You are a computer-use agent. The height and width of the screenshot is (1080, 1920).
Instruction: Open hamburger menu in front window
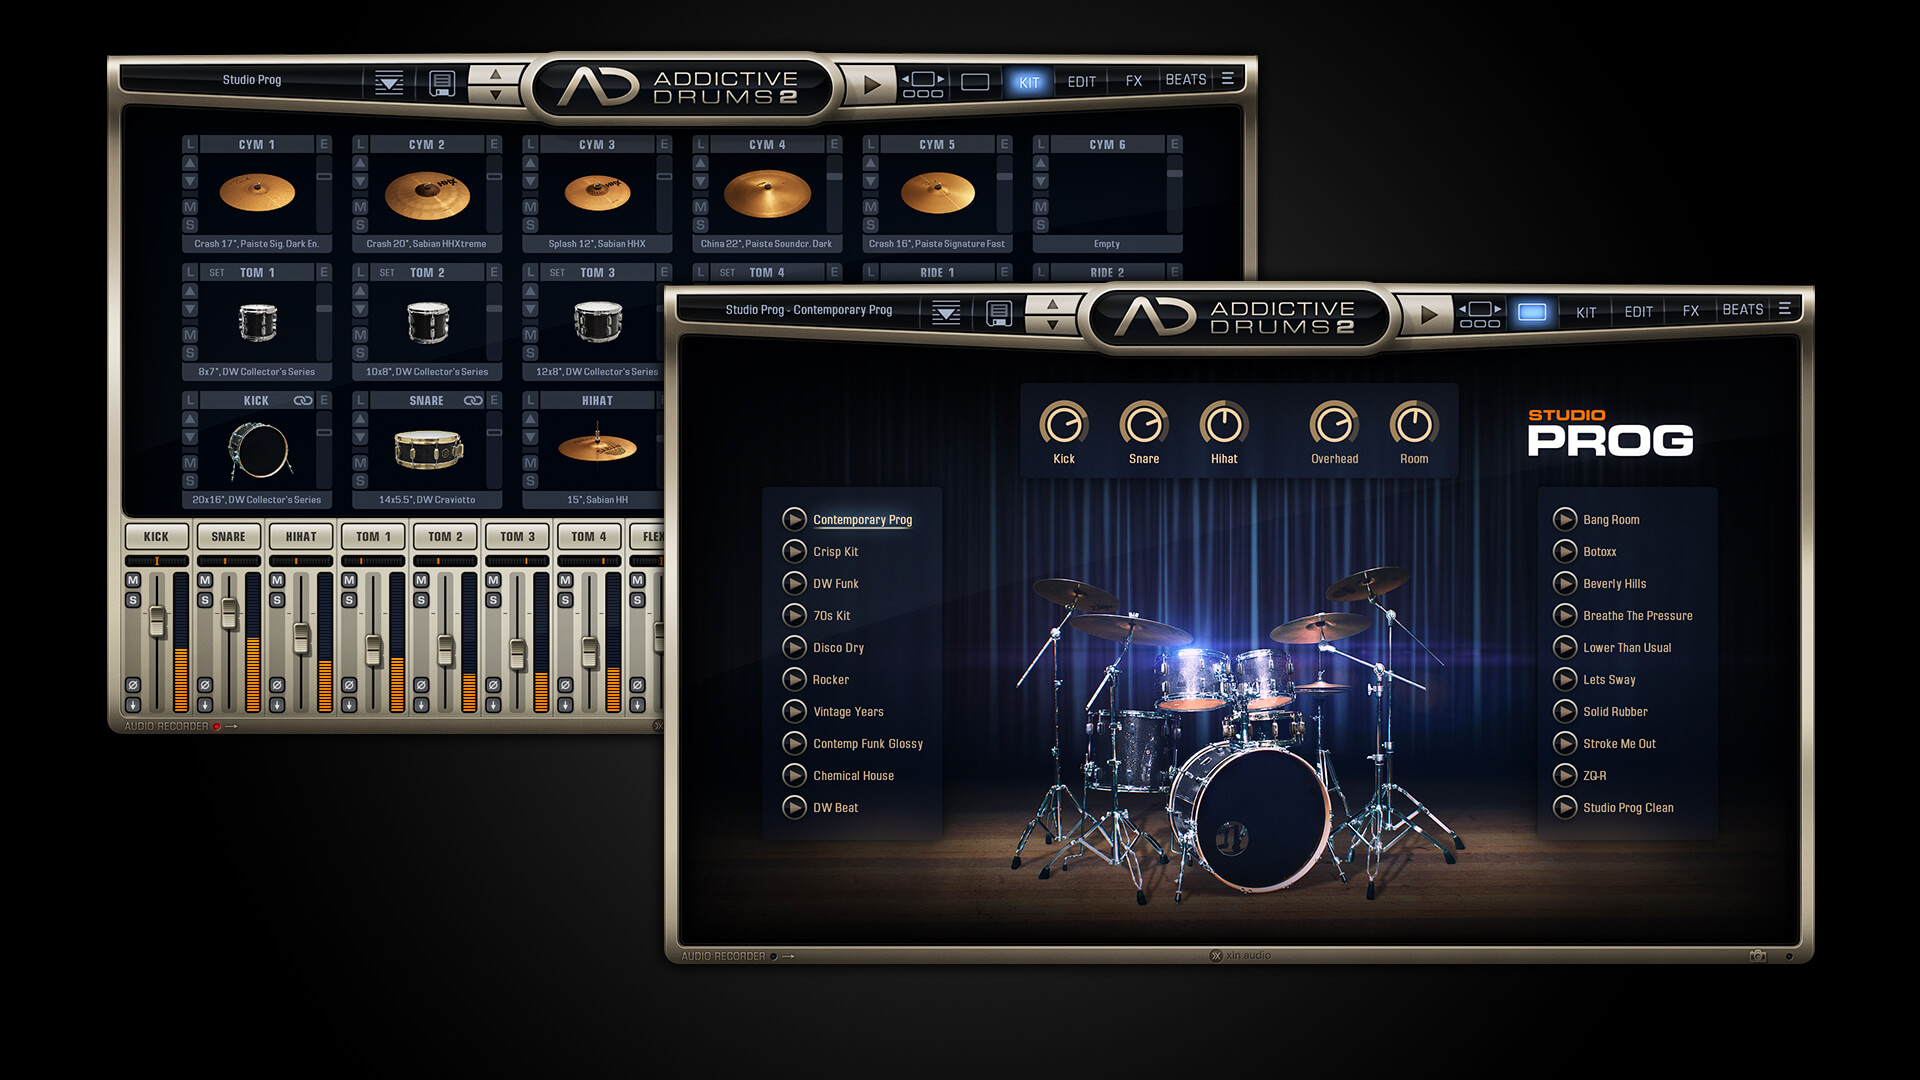point(1784,309)
